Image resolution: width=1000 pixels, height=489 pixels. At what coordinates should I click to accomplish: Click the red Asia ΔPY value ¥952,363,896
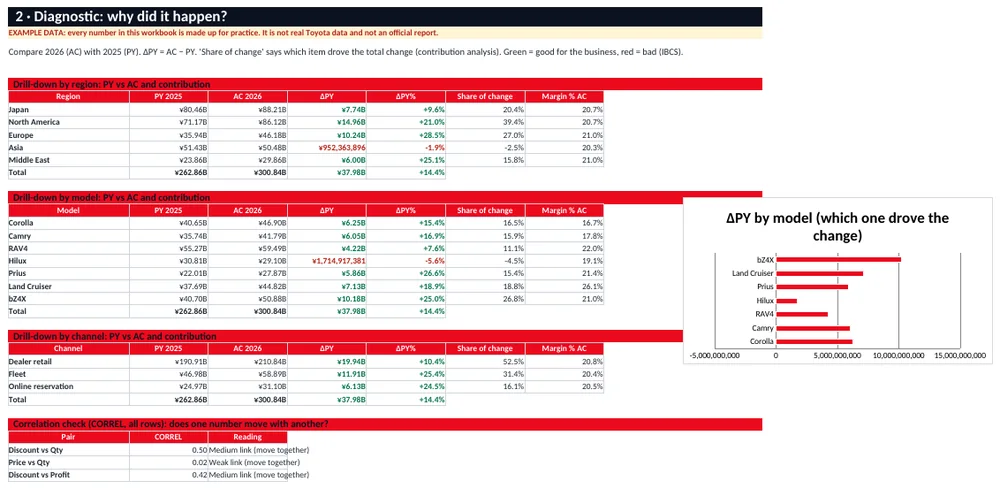(x=327, y=147)
